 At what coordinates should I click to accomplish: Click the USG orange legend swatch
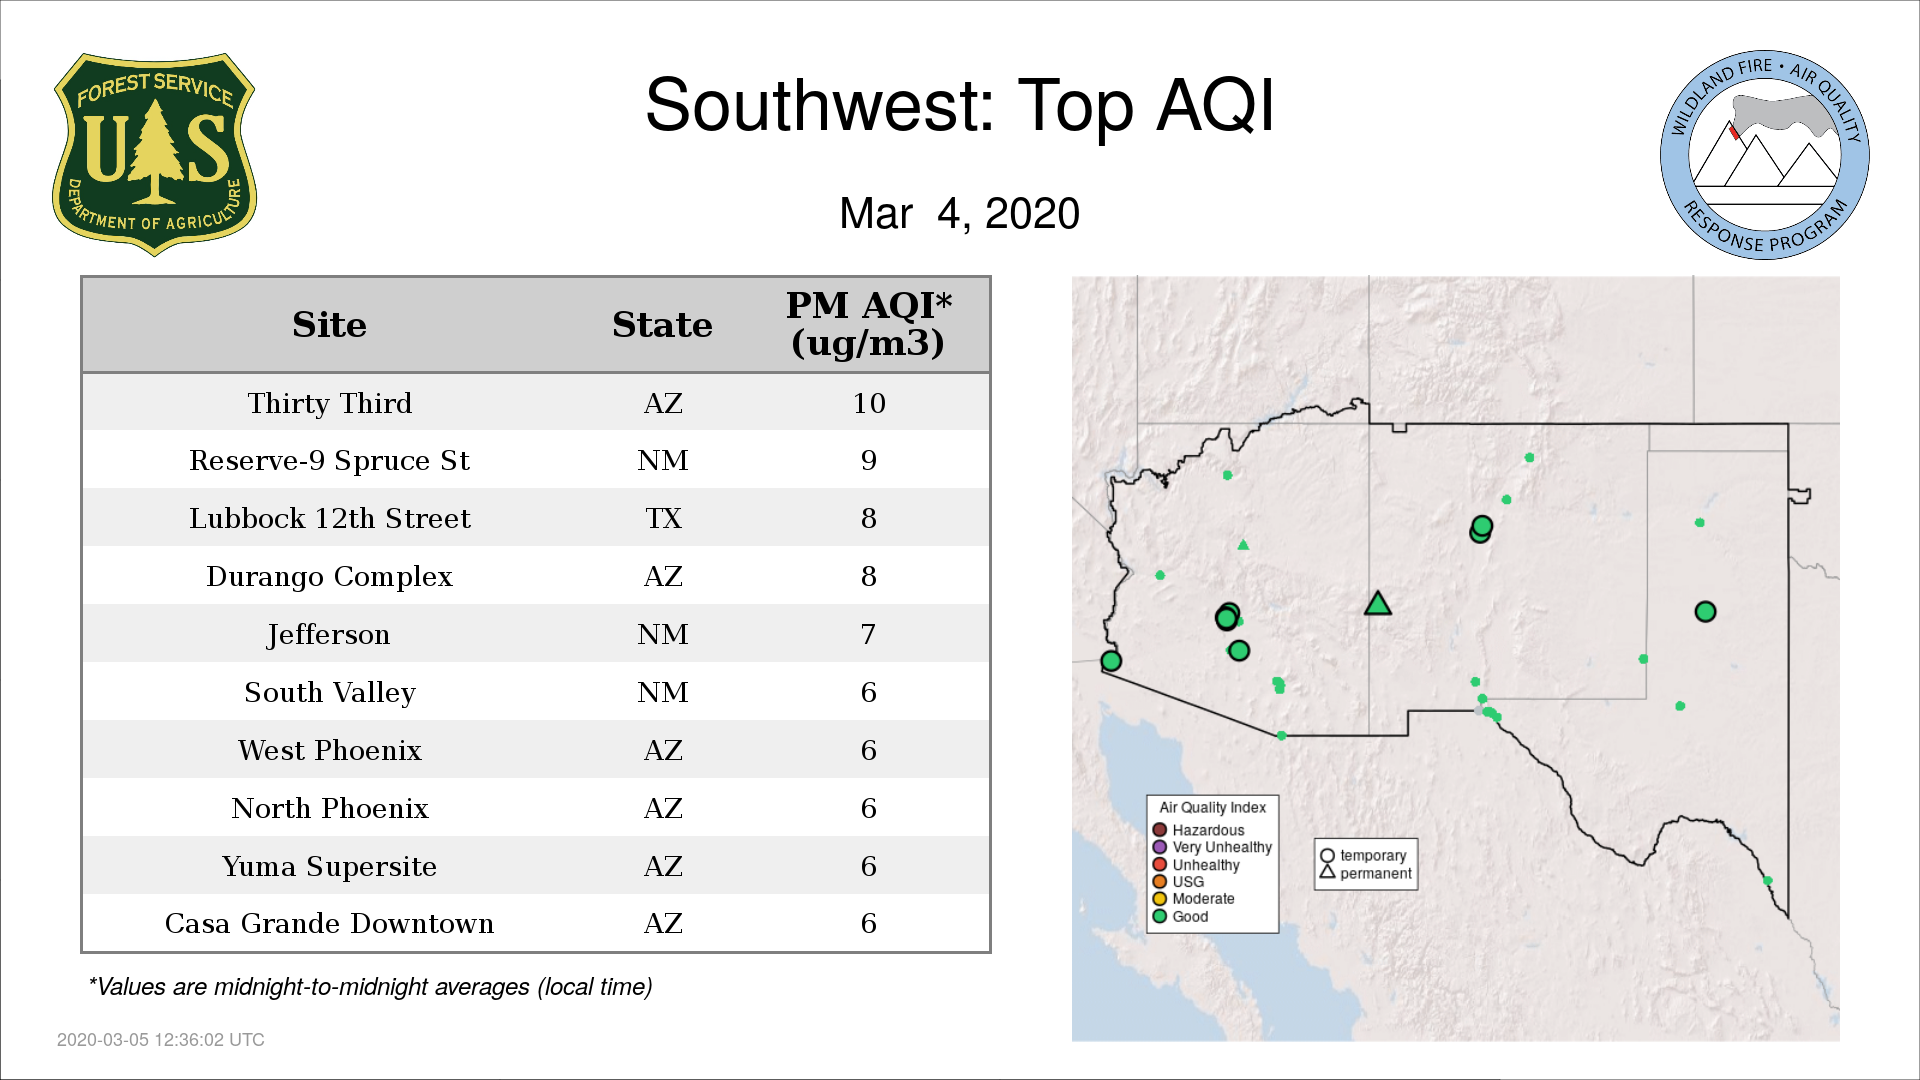coord(1160,881)
